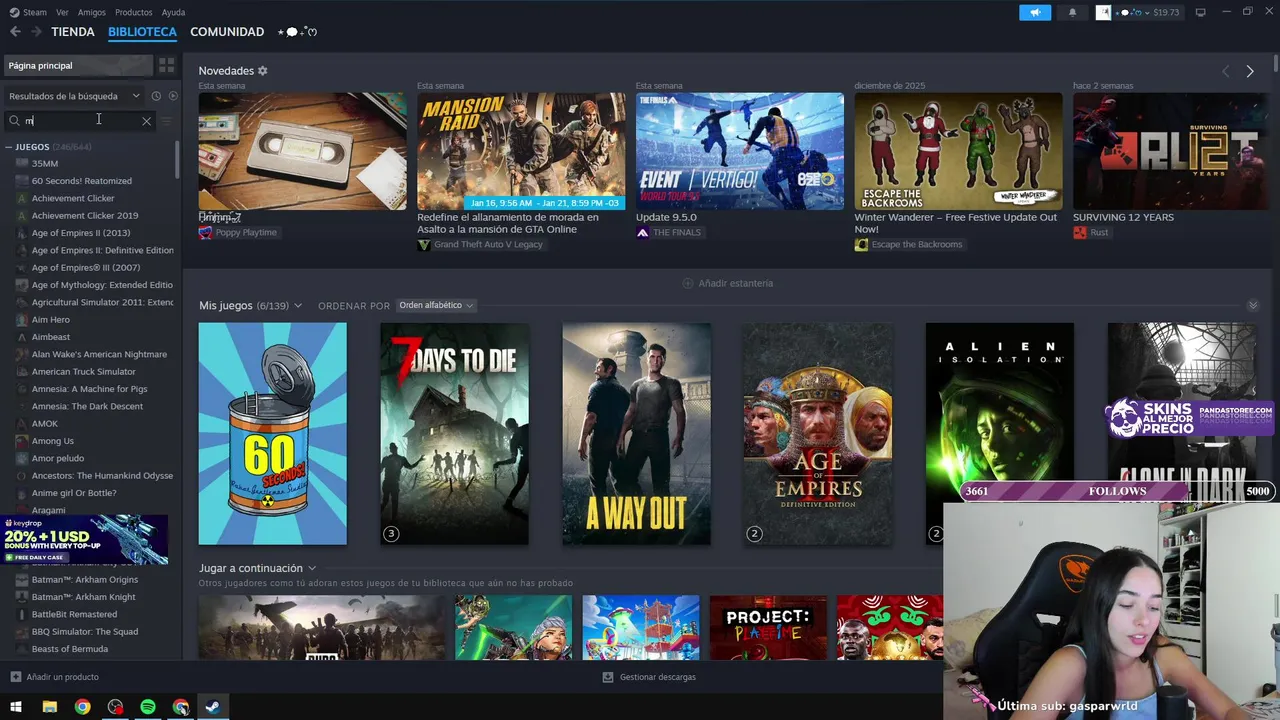Viewport: 1280px width, 720px height.
Task: Click the profile avatar in top bar
Action: (1103, 12)
